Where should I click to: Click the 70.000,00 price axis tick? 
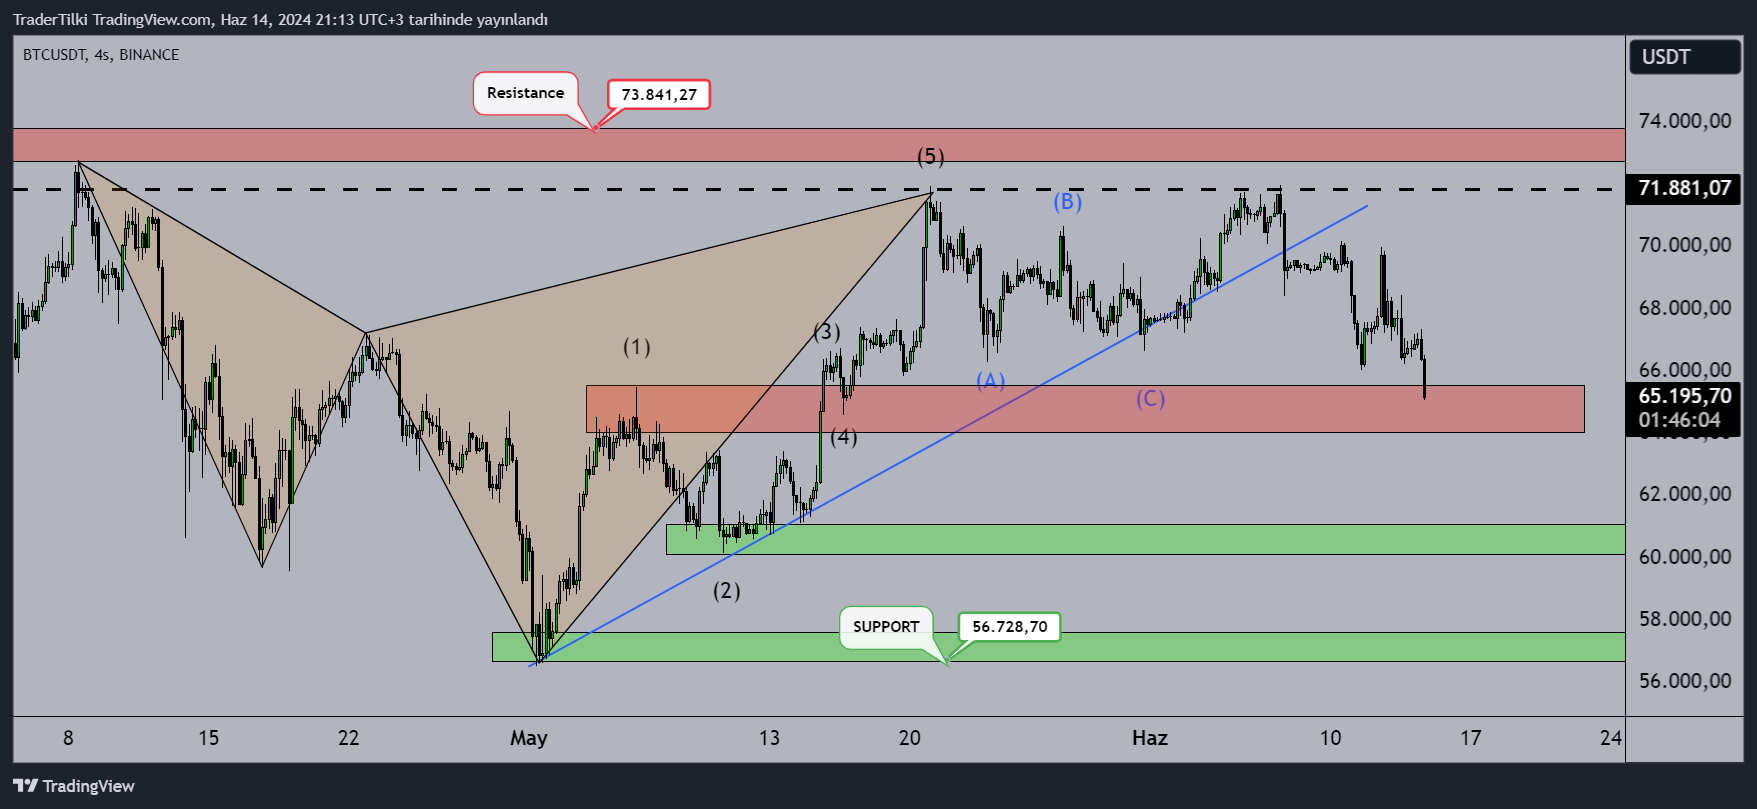click(x=1685, y=245)
